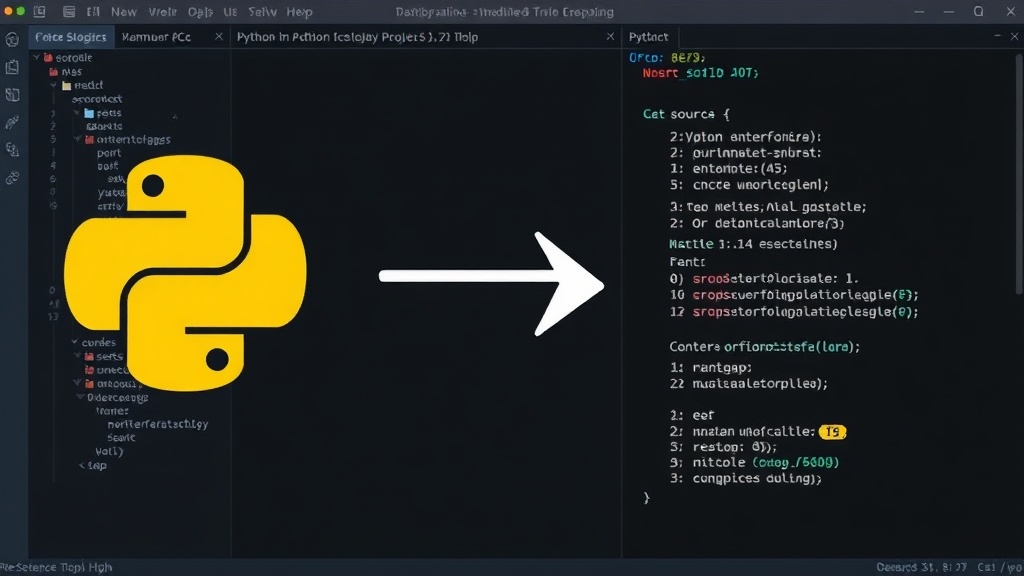Collapse the 'condes' section chevron
The image size is (1024, 576).
coord(74,342)
